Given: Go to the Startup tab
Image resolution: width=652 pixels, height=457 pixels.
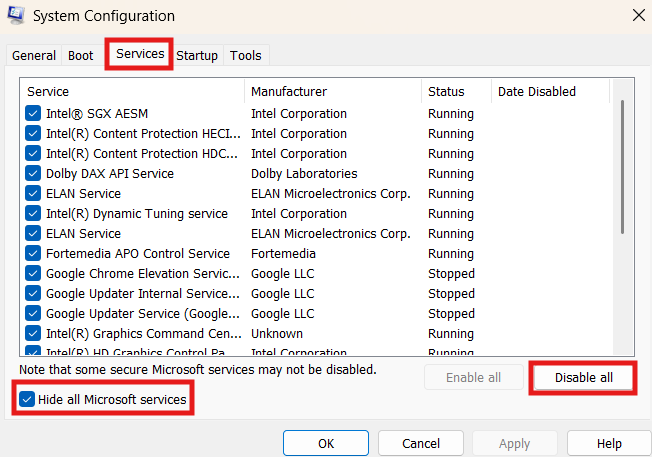Looking at the screenshot, I should click(197, 55).
